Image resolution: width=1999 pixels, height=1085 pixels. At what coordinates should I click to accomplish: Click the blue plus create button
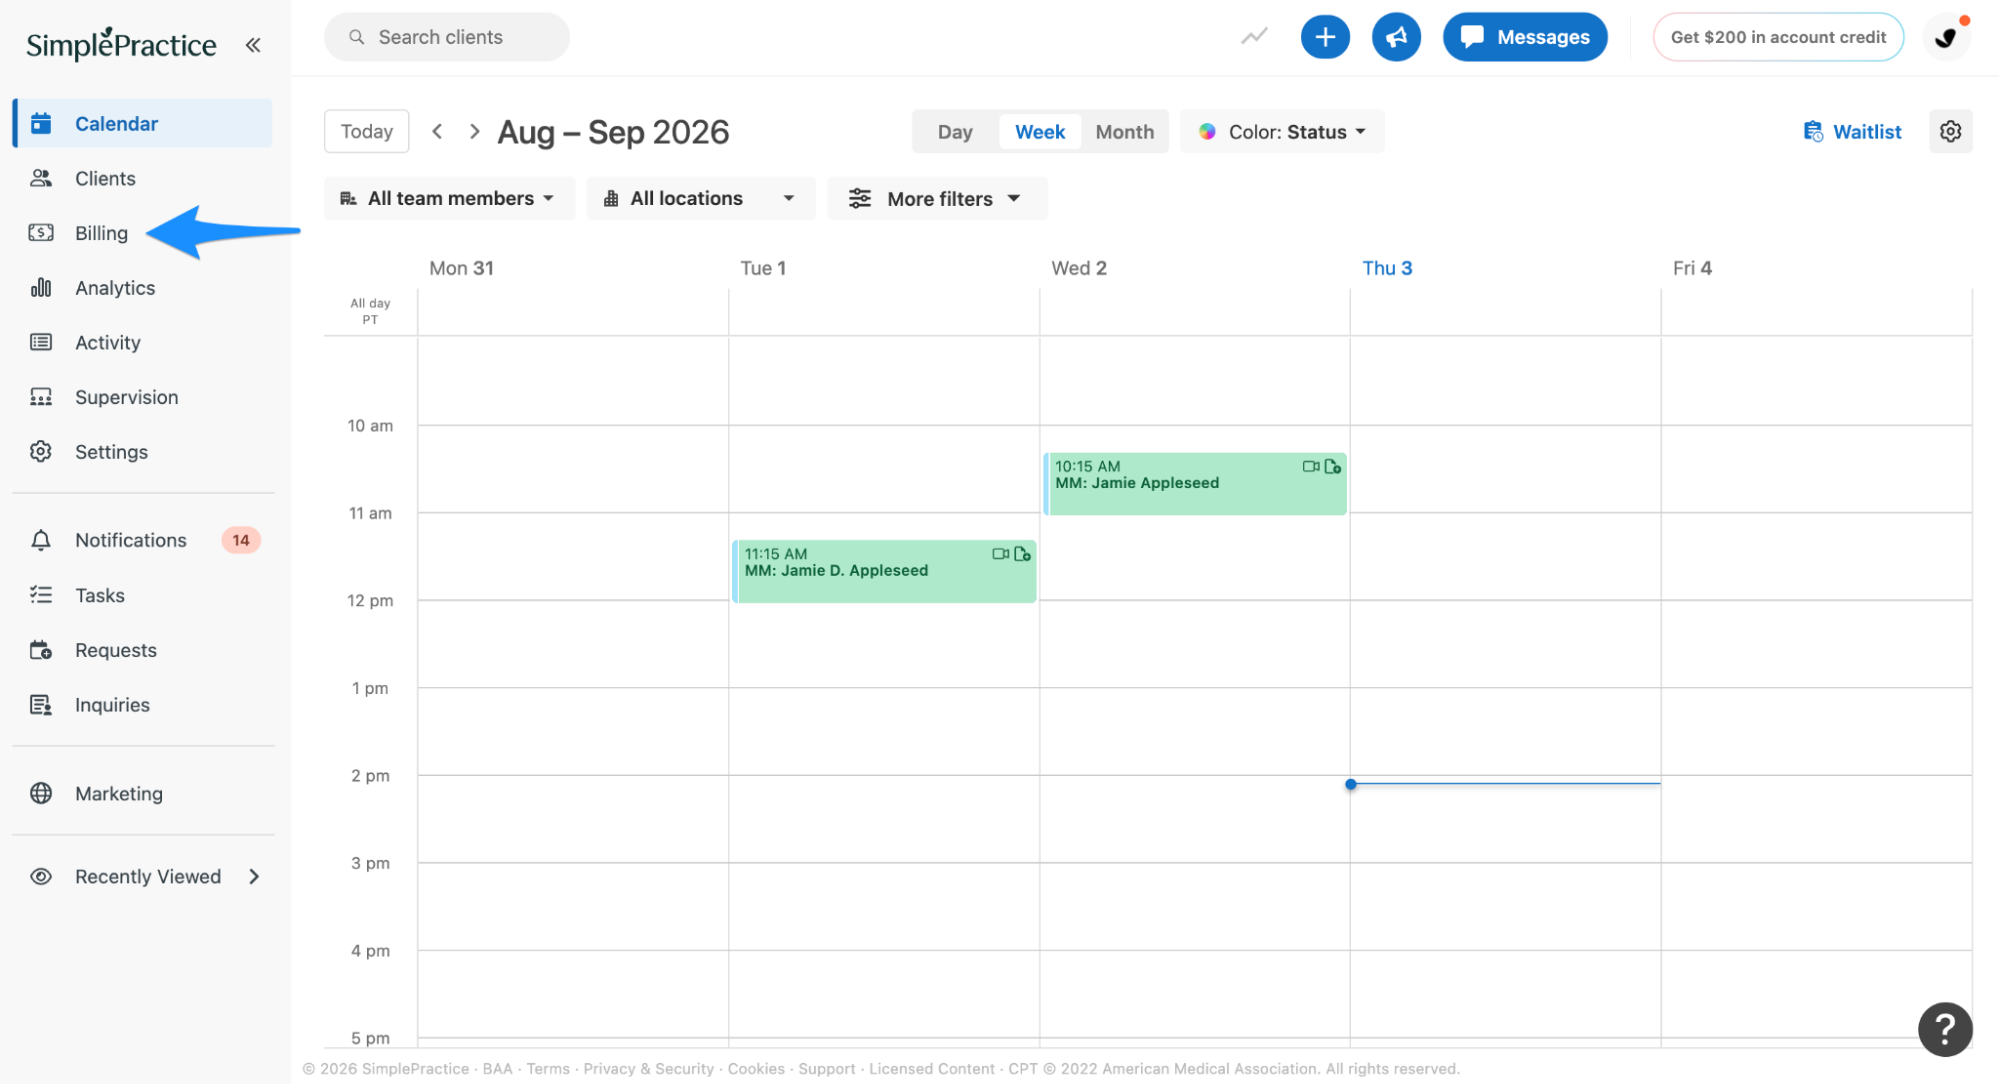coord(1325,37)
